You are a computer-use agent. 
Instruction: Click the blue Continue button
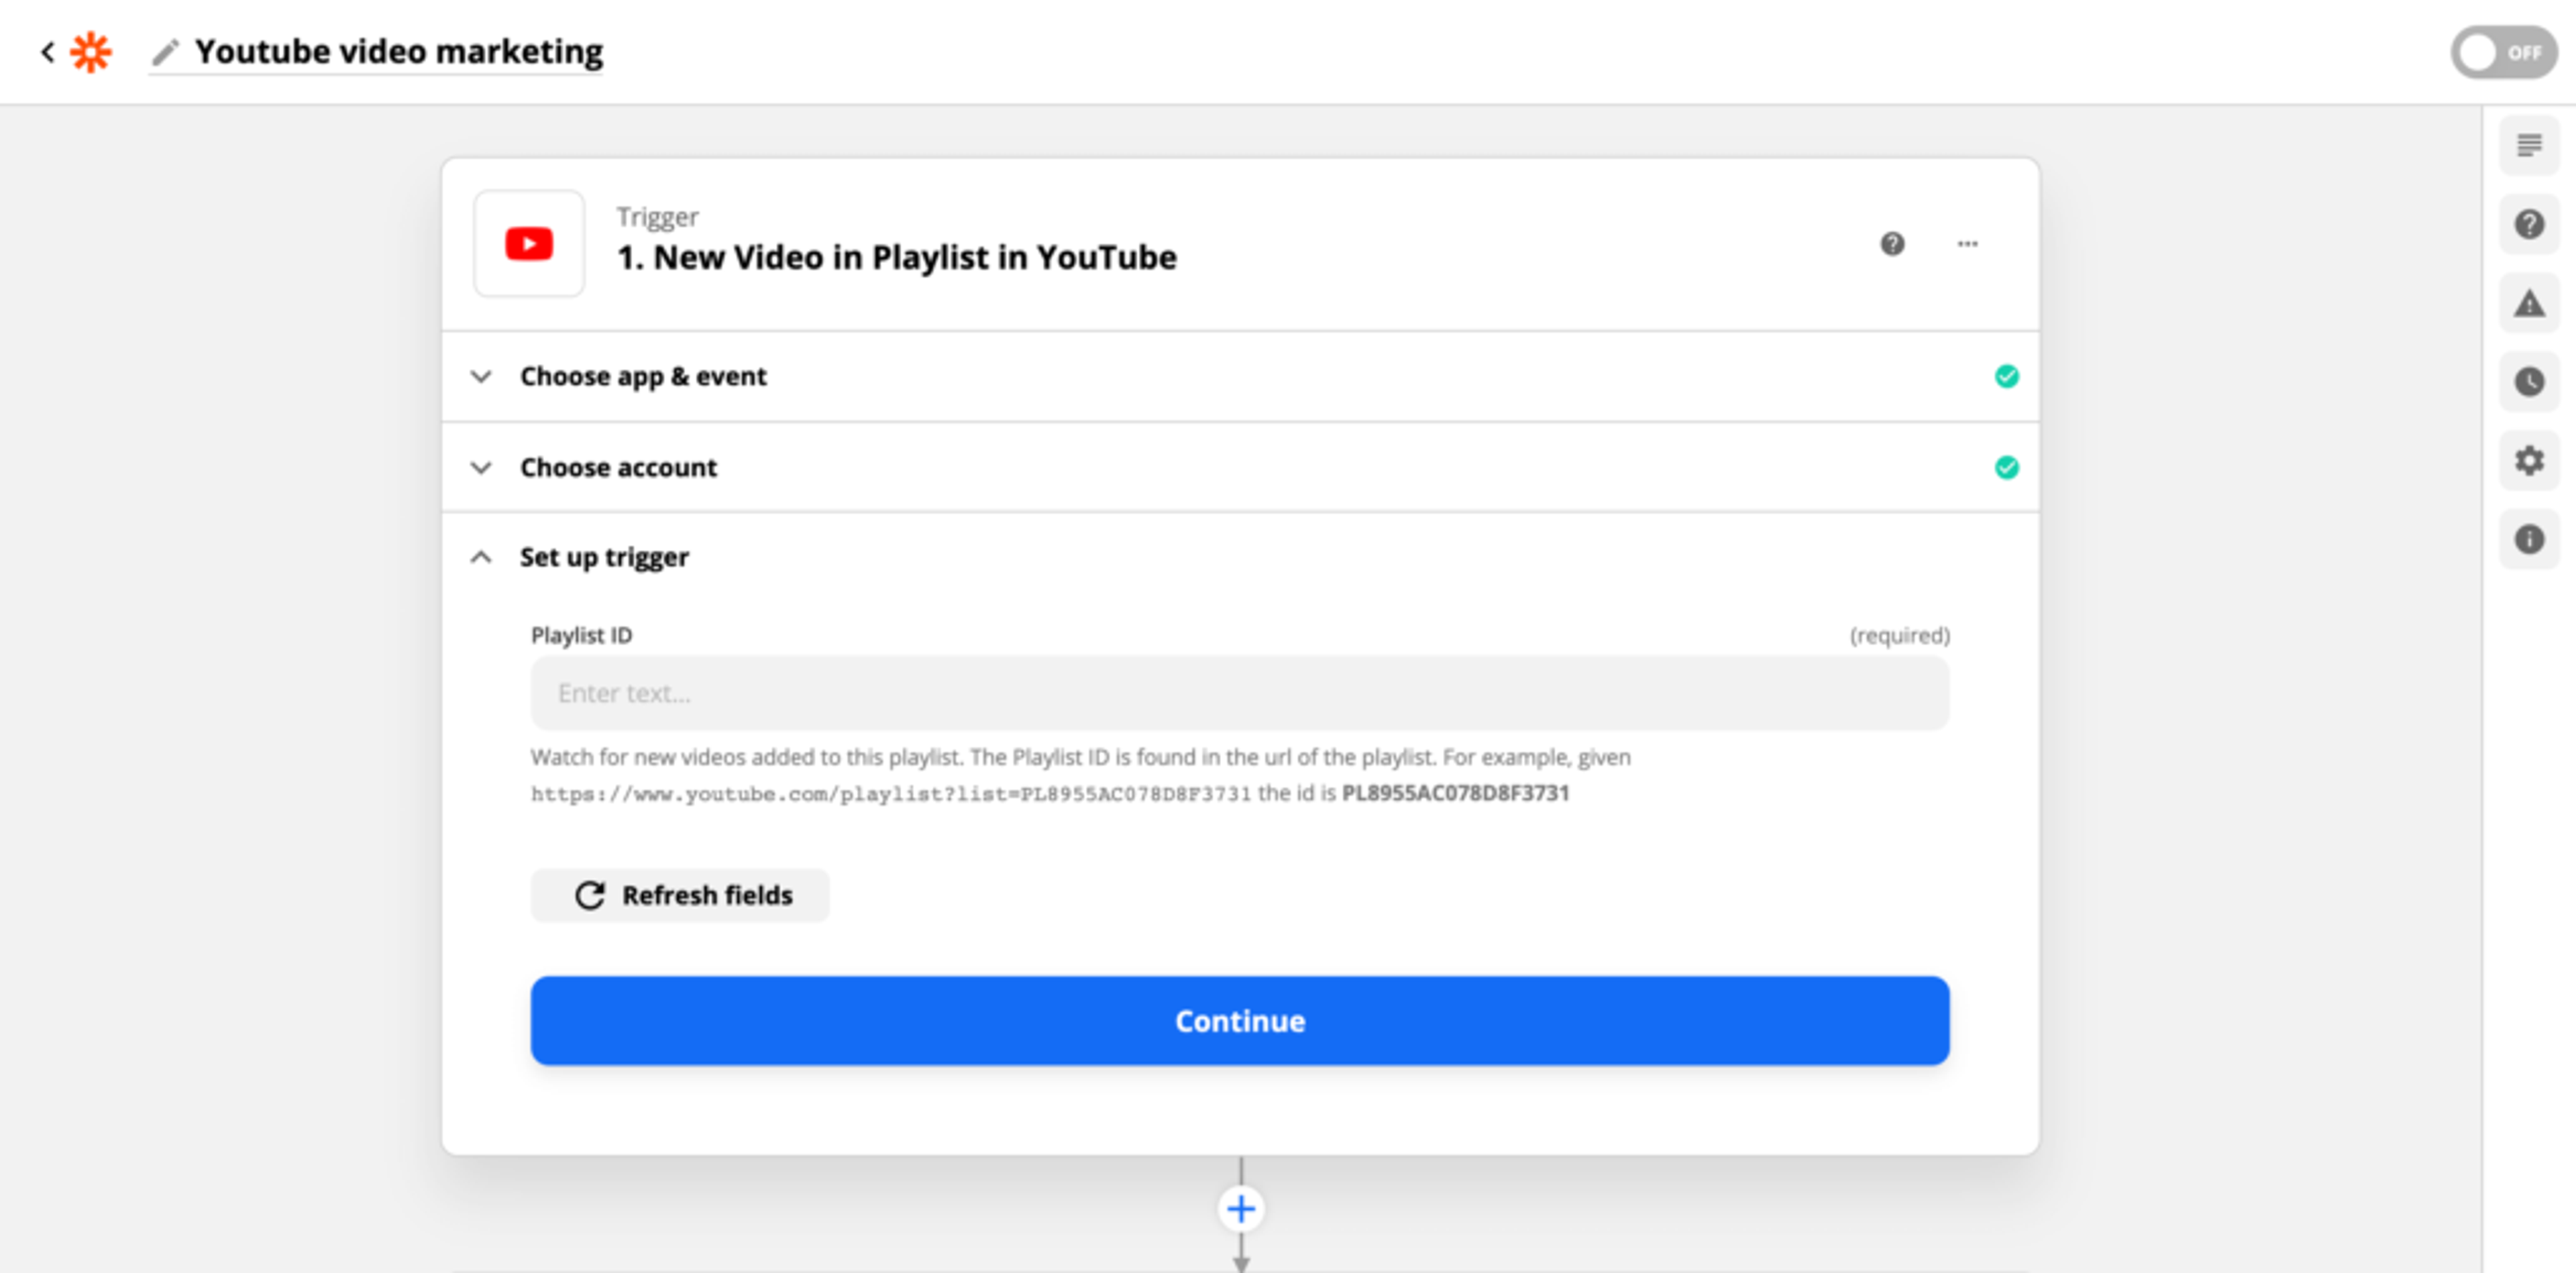click(1240, 1021)
